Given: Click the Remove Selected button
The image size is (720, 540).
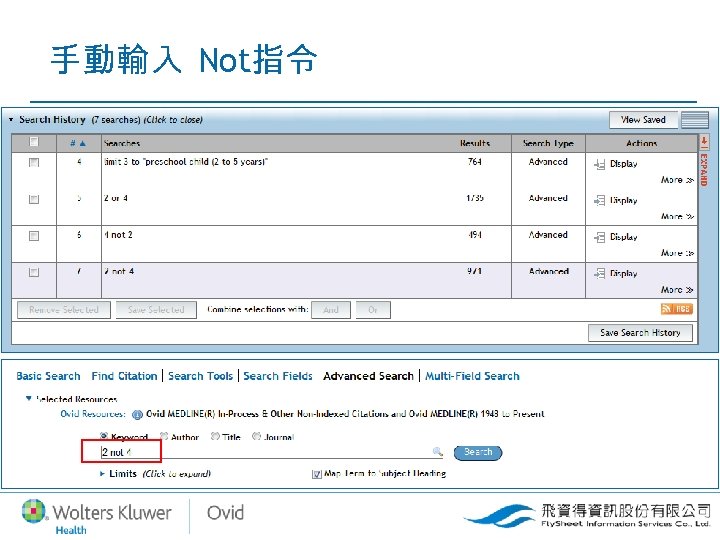Looking at the screenshot, I should coord(64,310).
